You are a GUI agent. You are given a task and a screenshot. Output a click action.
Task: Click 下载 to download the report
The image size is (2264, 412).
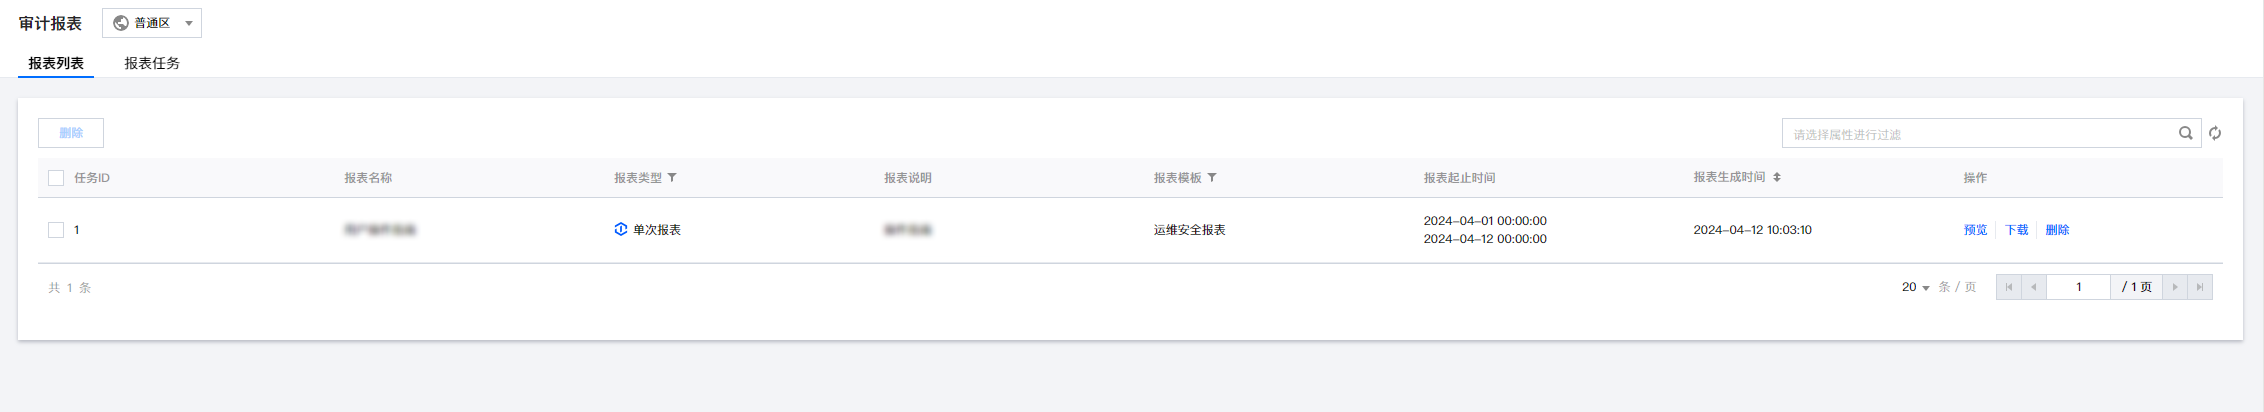[x=2016, y=230]
